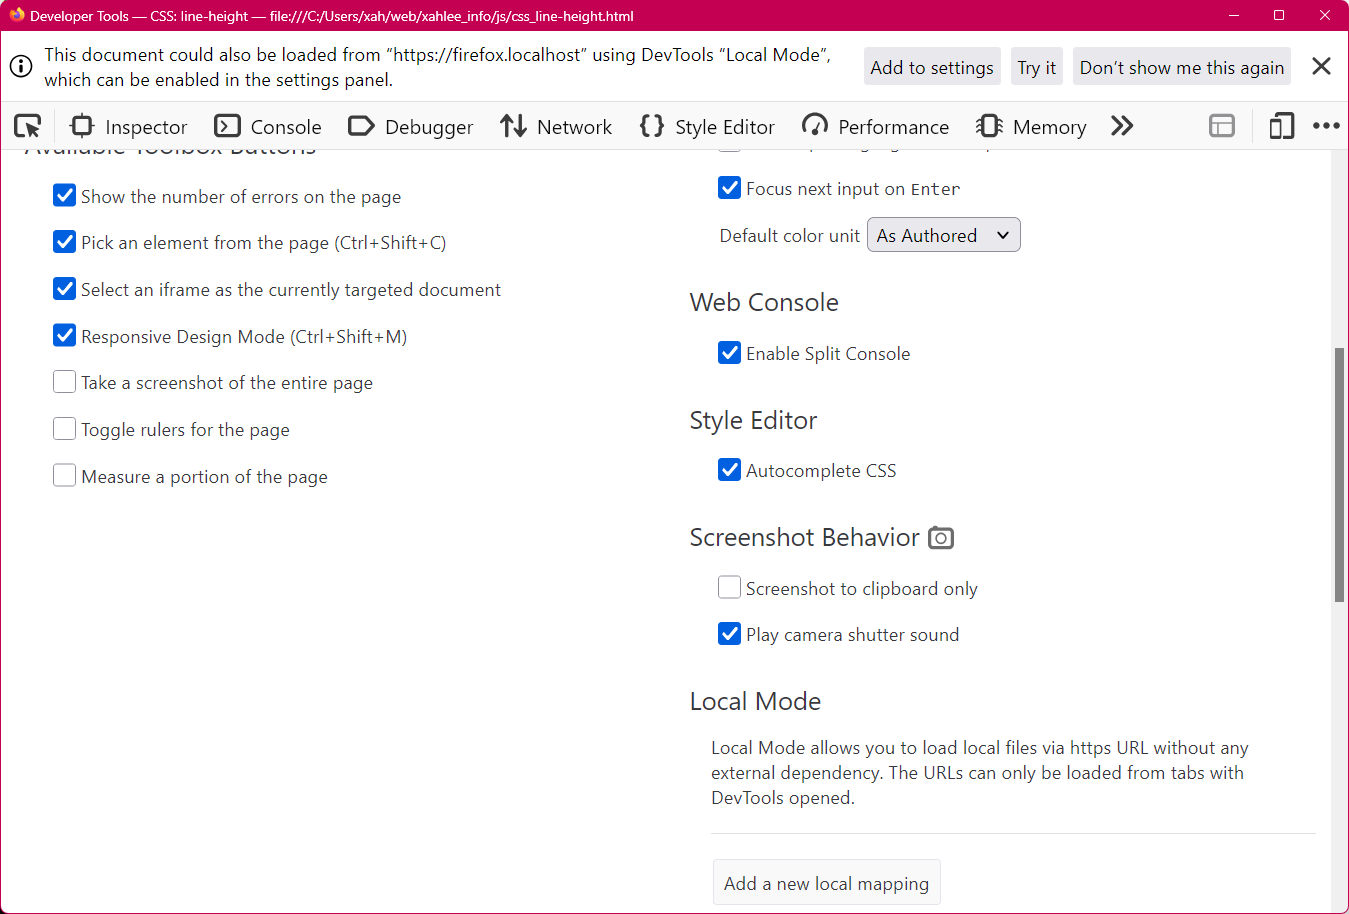The width and height of the screenshot is (1349, 914).
Task: Click the Debugger tab icon
Action: click(x=361, y=126)
